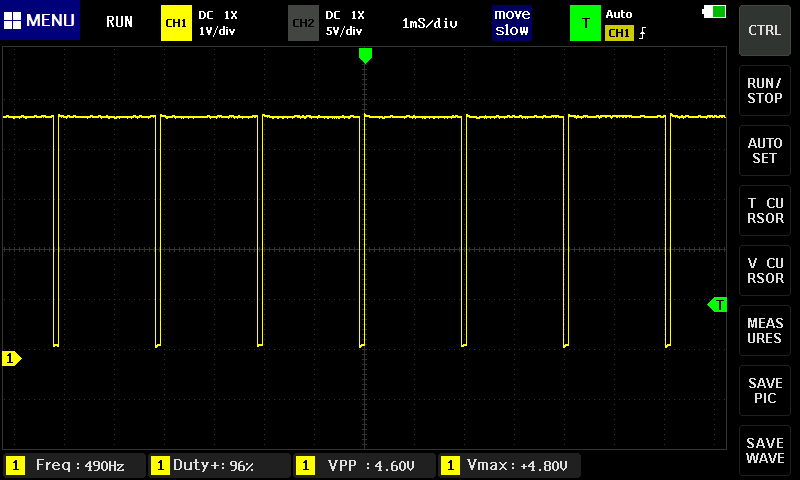Select the CH1 trigger source tag
800x480 pixels.
619,33
